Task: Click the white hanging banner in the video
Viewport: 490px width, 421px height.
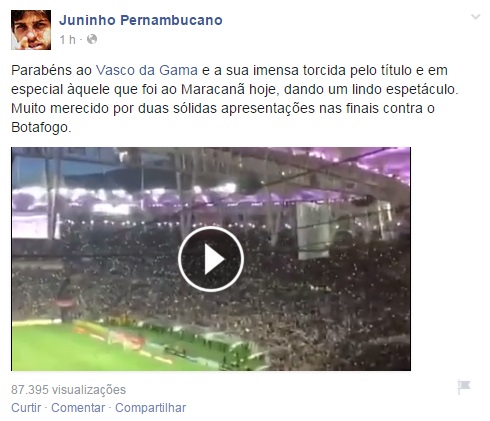Action: coord(313,230)
